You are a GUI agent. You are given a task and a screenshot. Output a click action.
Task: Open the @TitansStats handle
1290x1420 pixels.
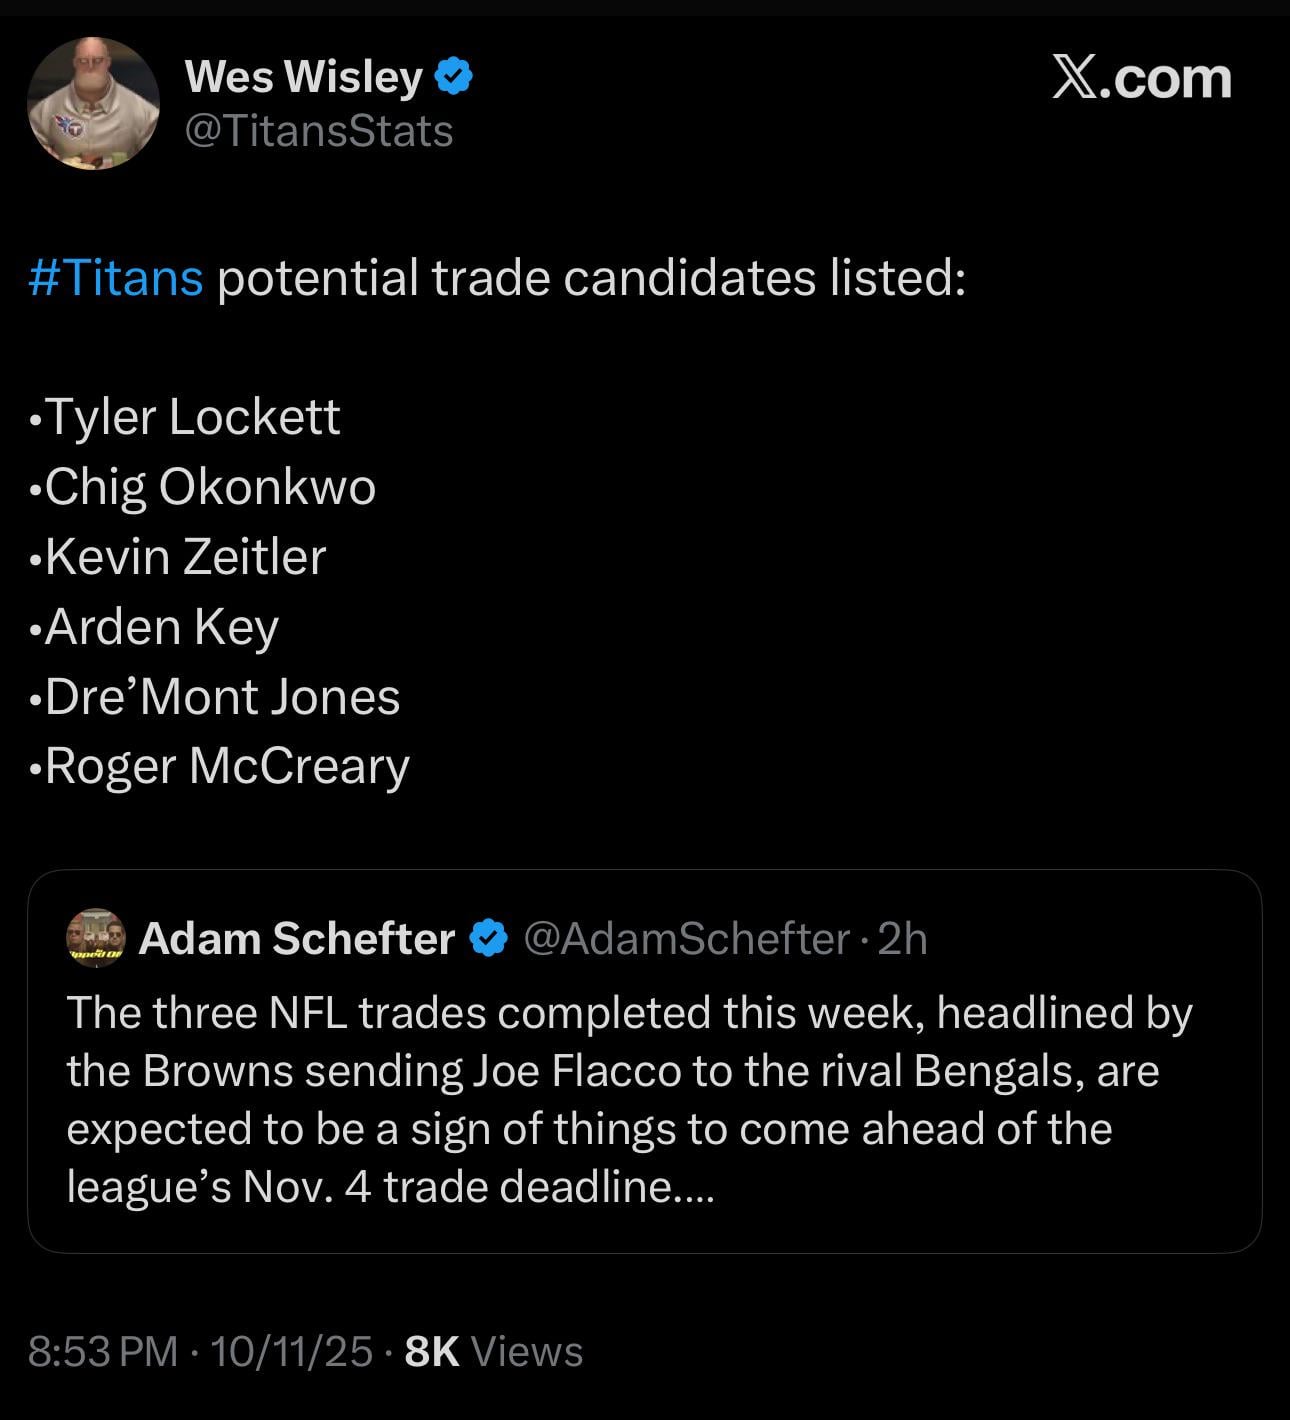tap(320, 131)
